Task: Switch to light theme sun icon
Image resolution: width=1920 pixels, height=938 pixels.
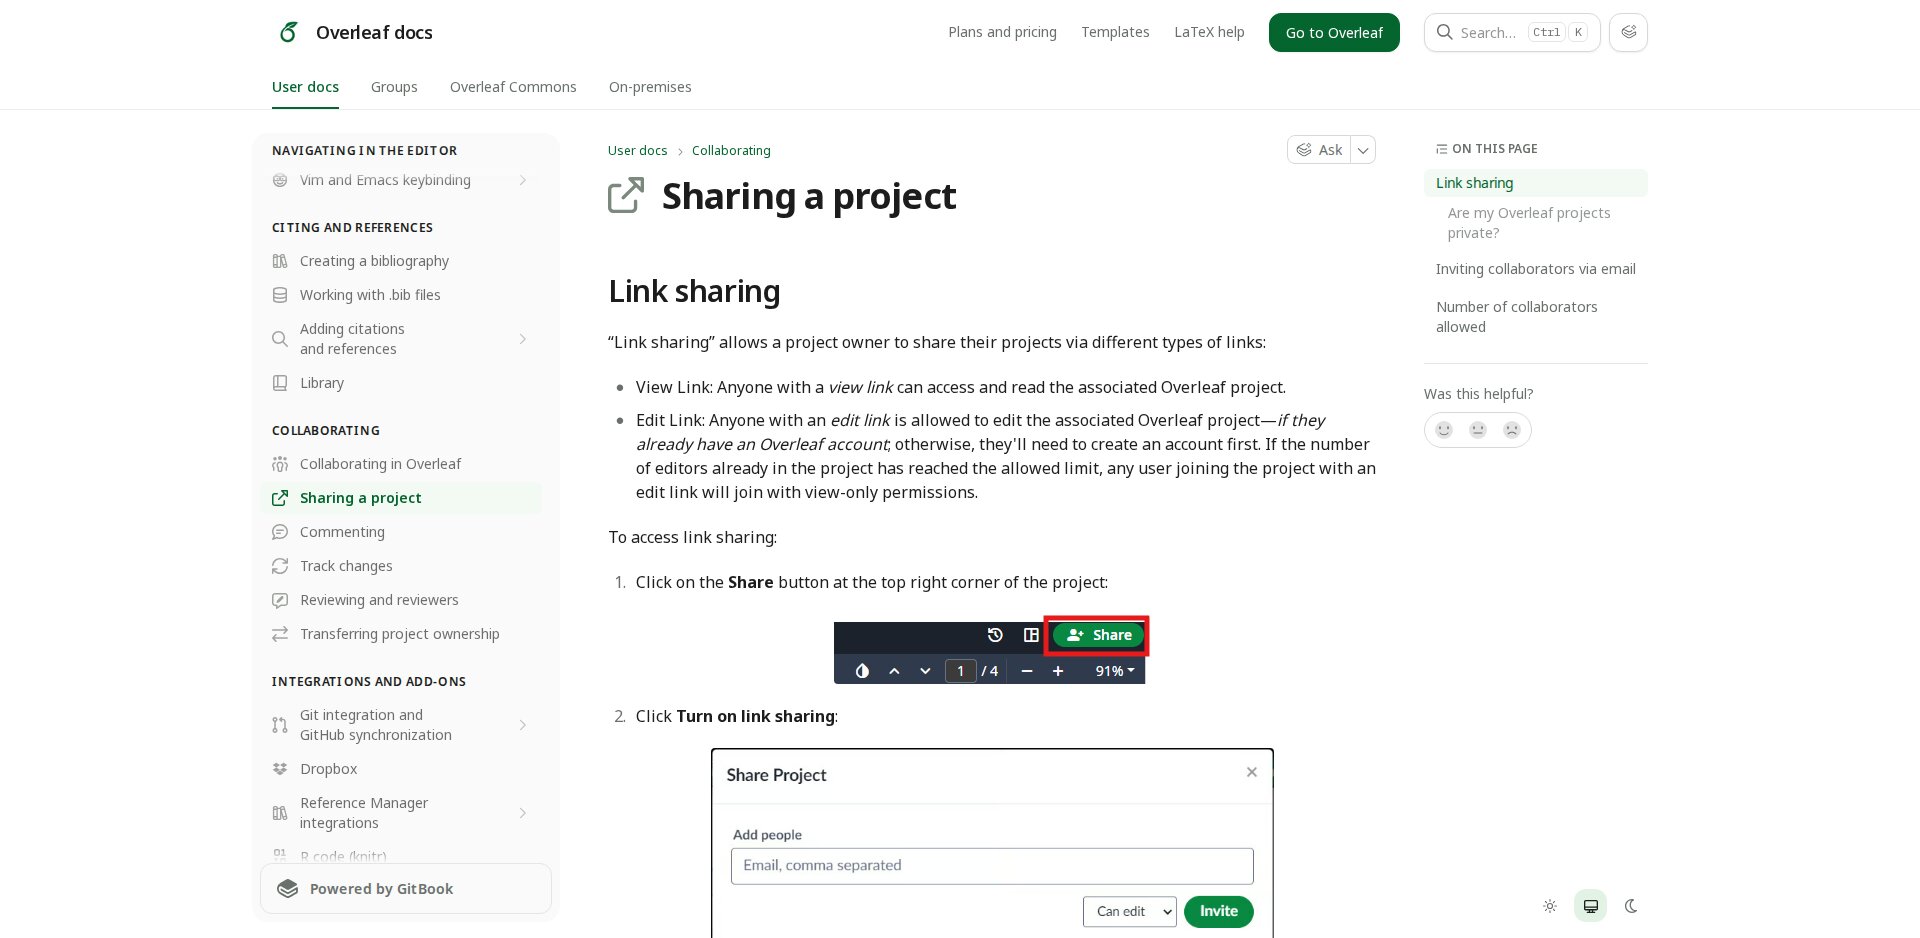Action: (1550, 906)
